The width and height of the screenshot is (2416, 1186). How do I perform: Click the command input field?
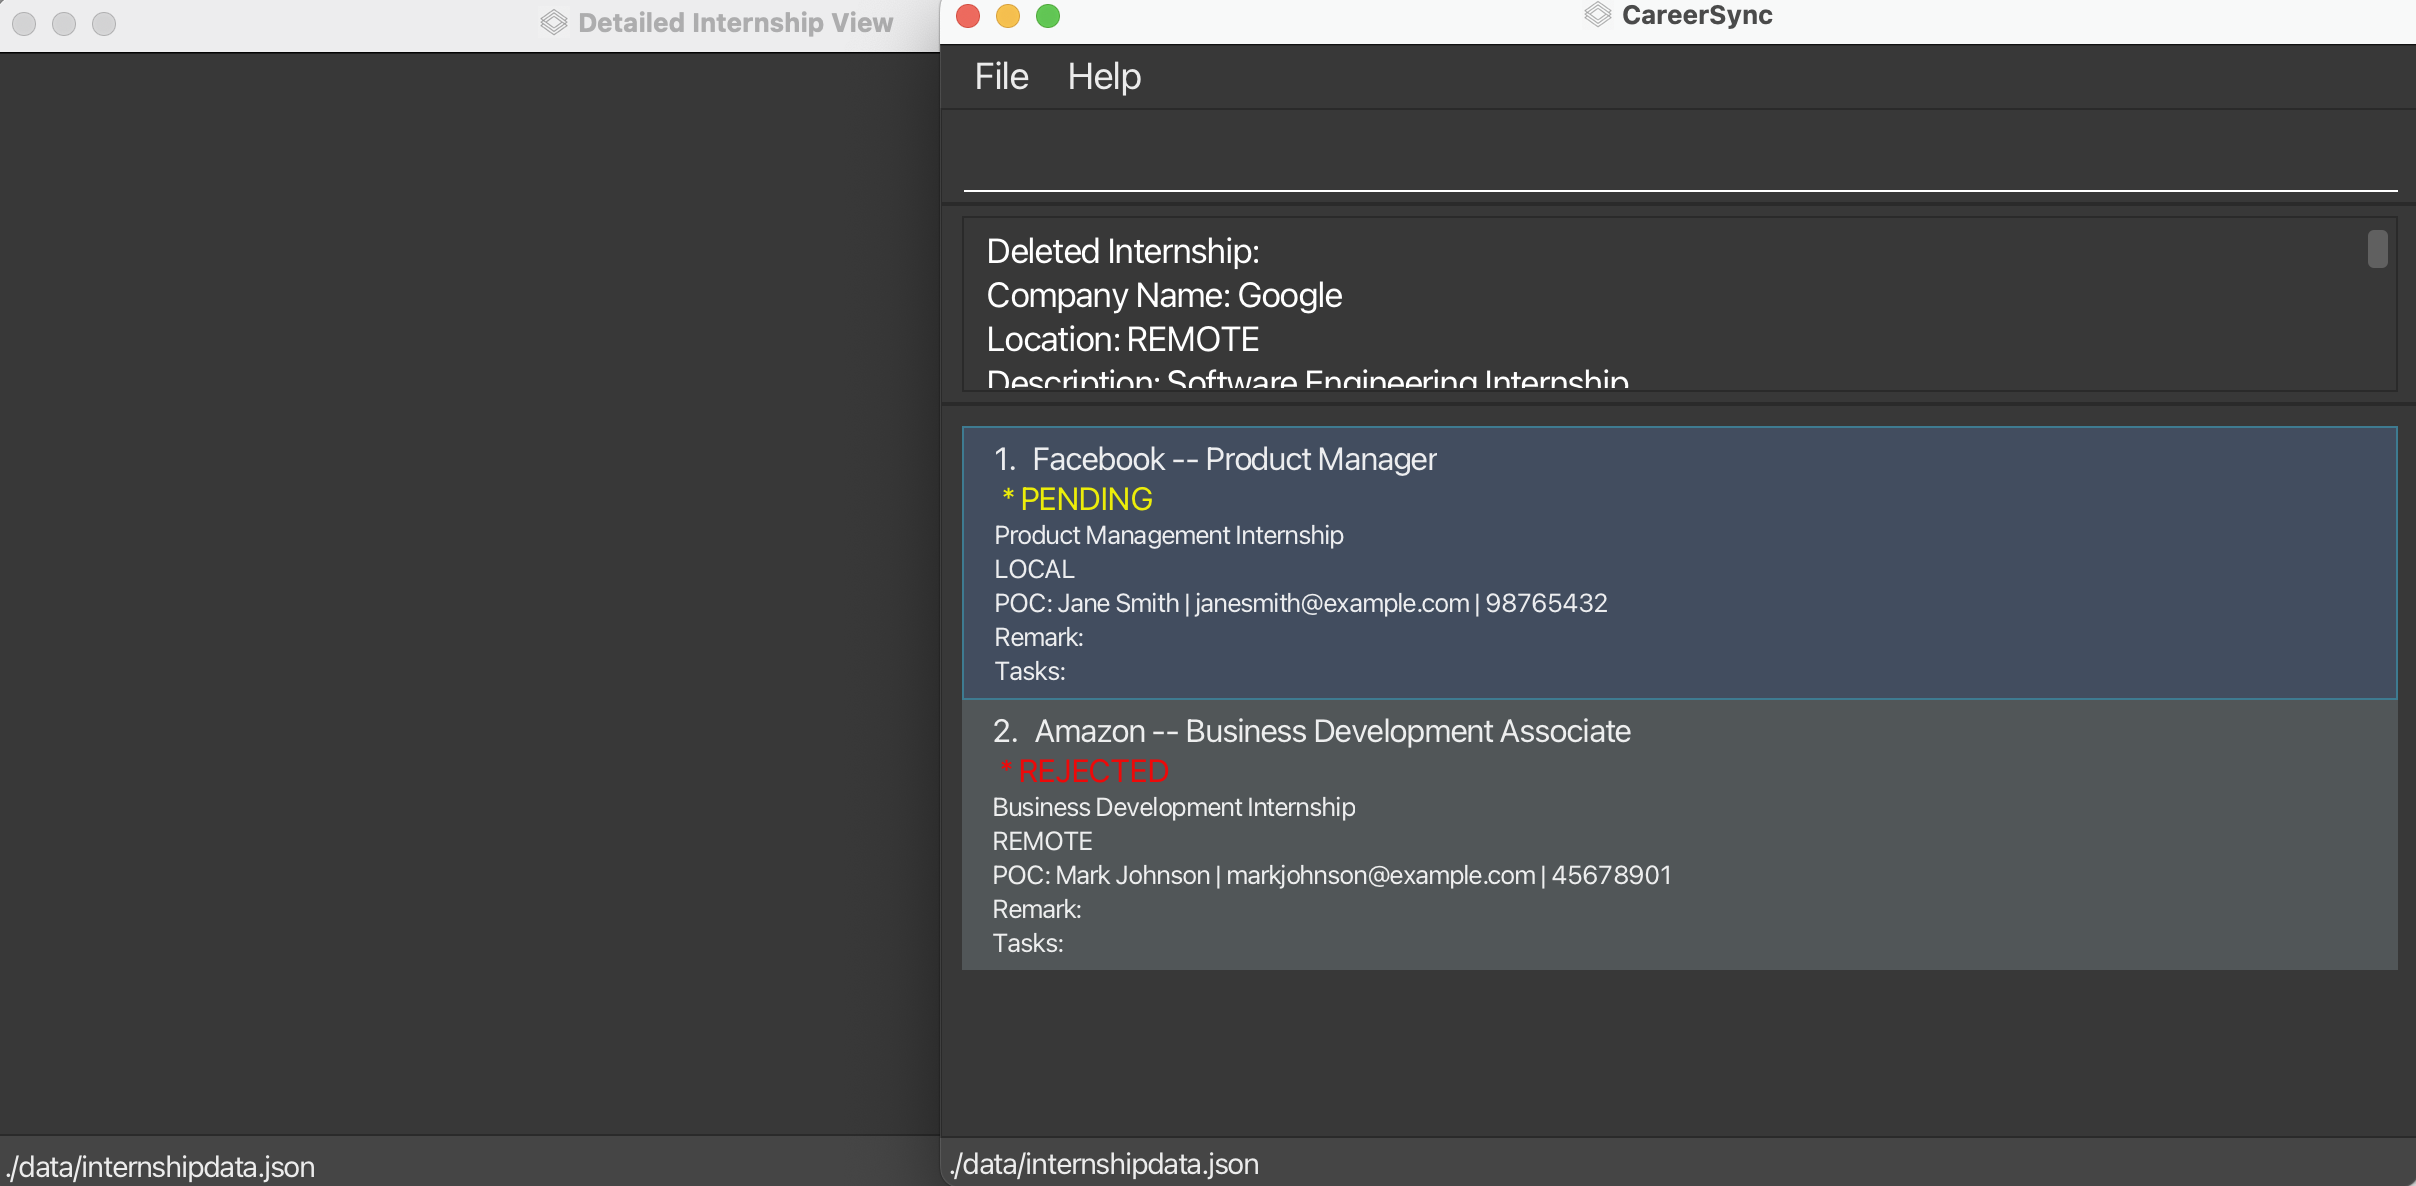click(x=1678, y=160)
